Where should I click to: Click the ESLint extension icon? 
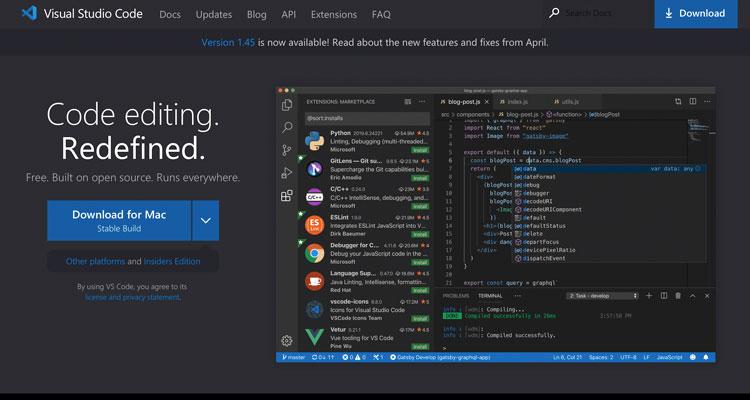pyautogui.click(x=314, y=225)
